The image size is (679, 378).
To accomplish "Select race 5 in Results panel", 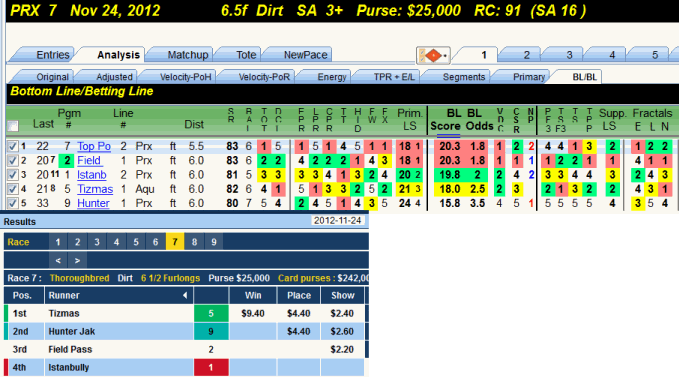I will point(136,242).
